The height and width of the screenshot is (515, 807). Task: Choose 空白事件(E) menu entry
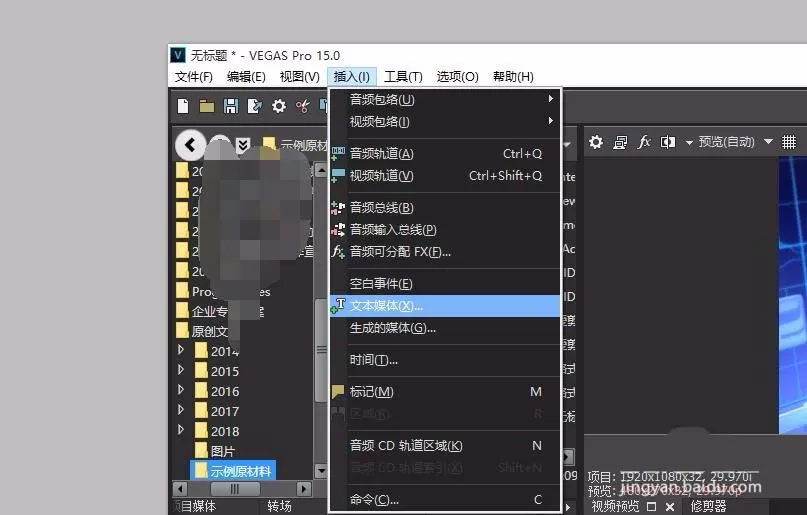point(445,283)
